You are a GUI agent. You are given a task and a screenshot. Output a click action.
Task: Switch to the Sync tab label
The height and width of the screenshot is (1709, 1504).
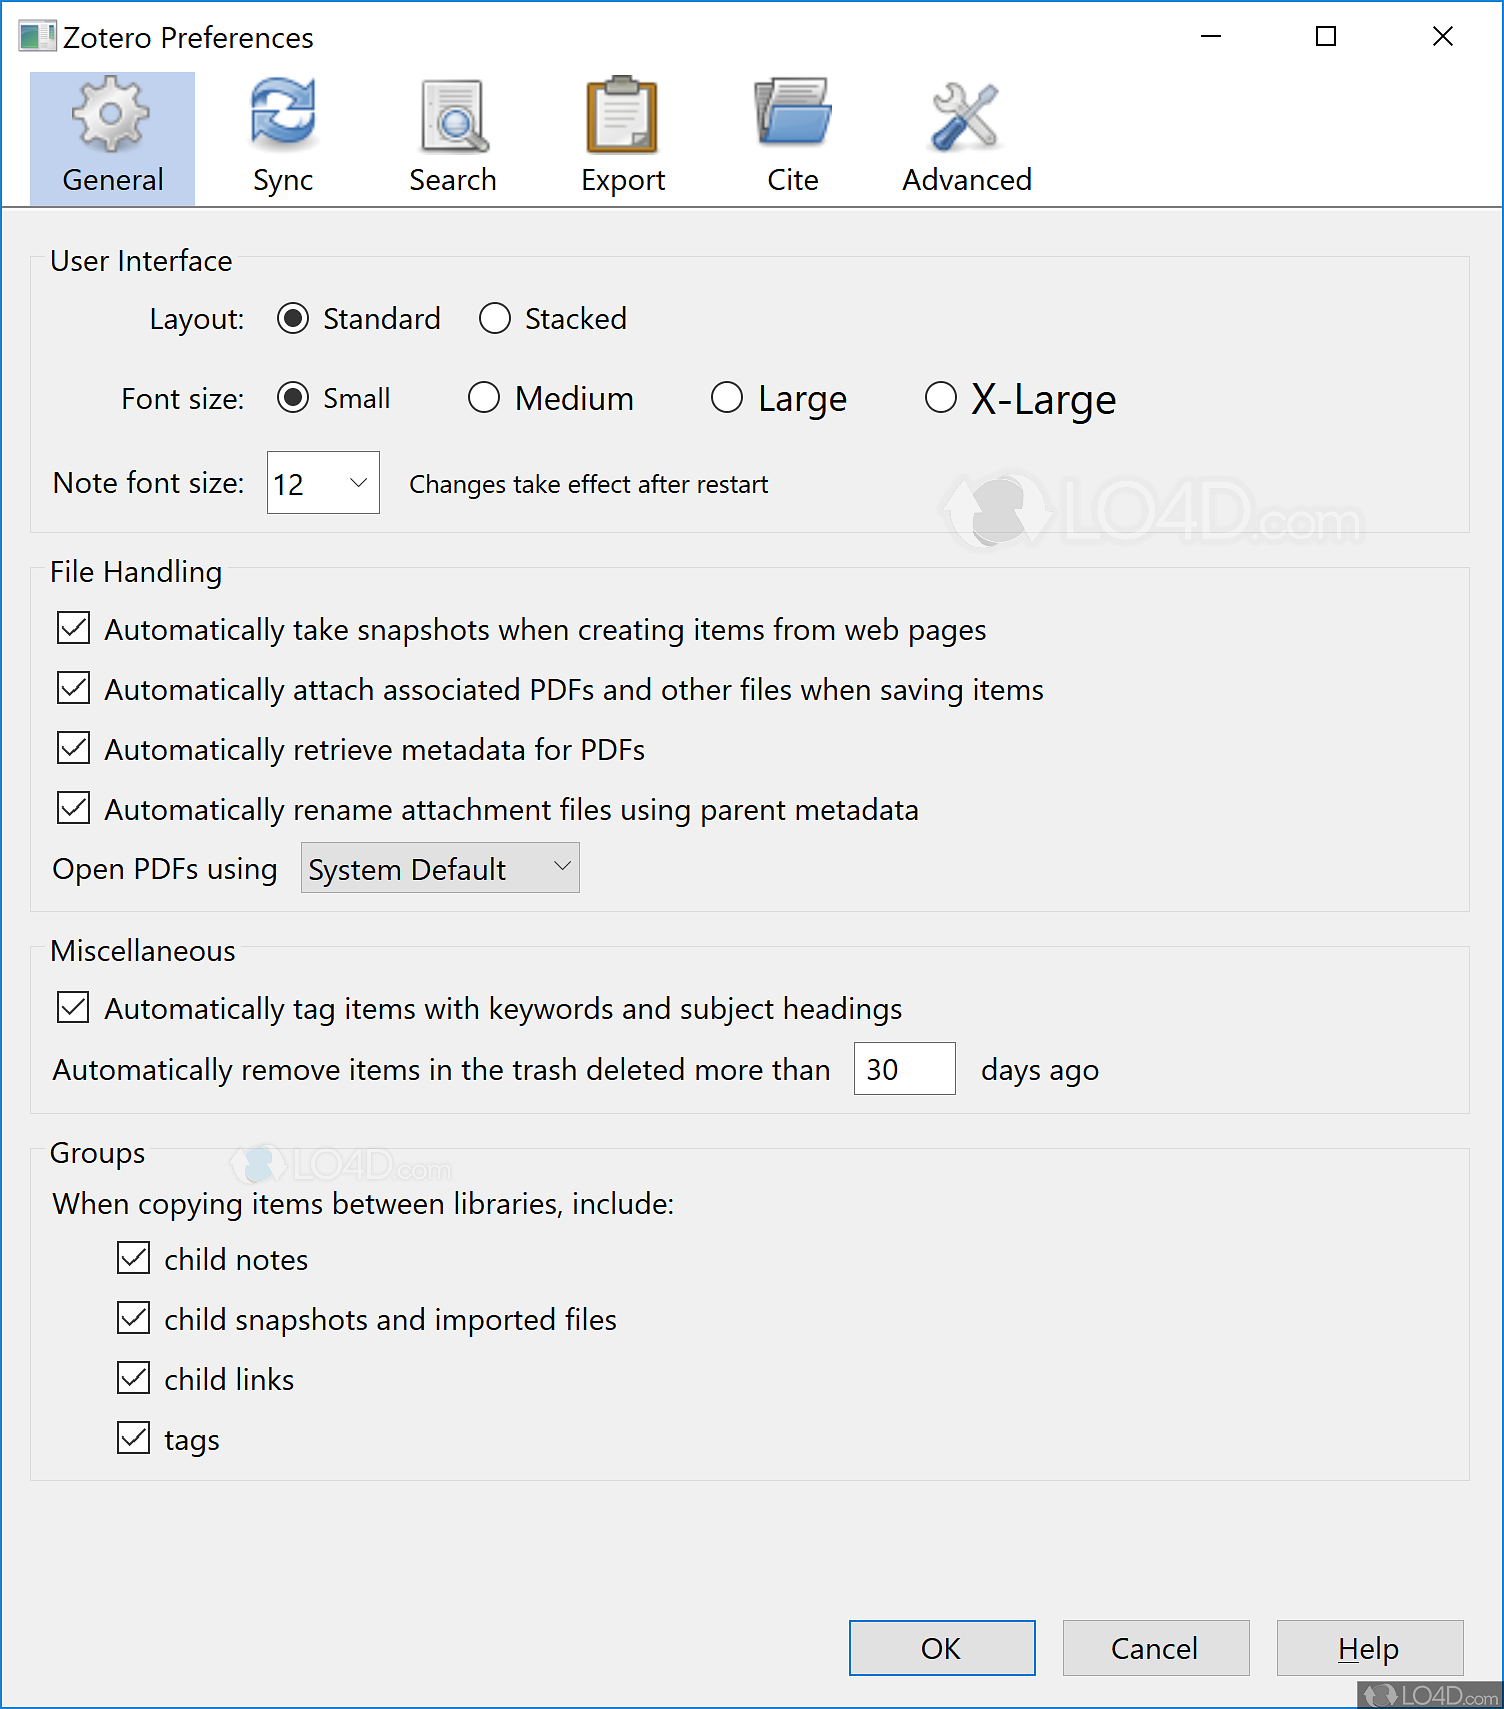[x=283, y=181]
